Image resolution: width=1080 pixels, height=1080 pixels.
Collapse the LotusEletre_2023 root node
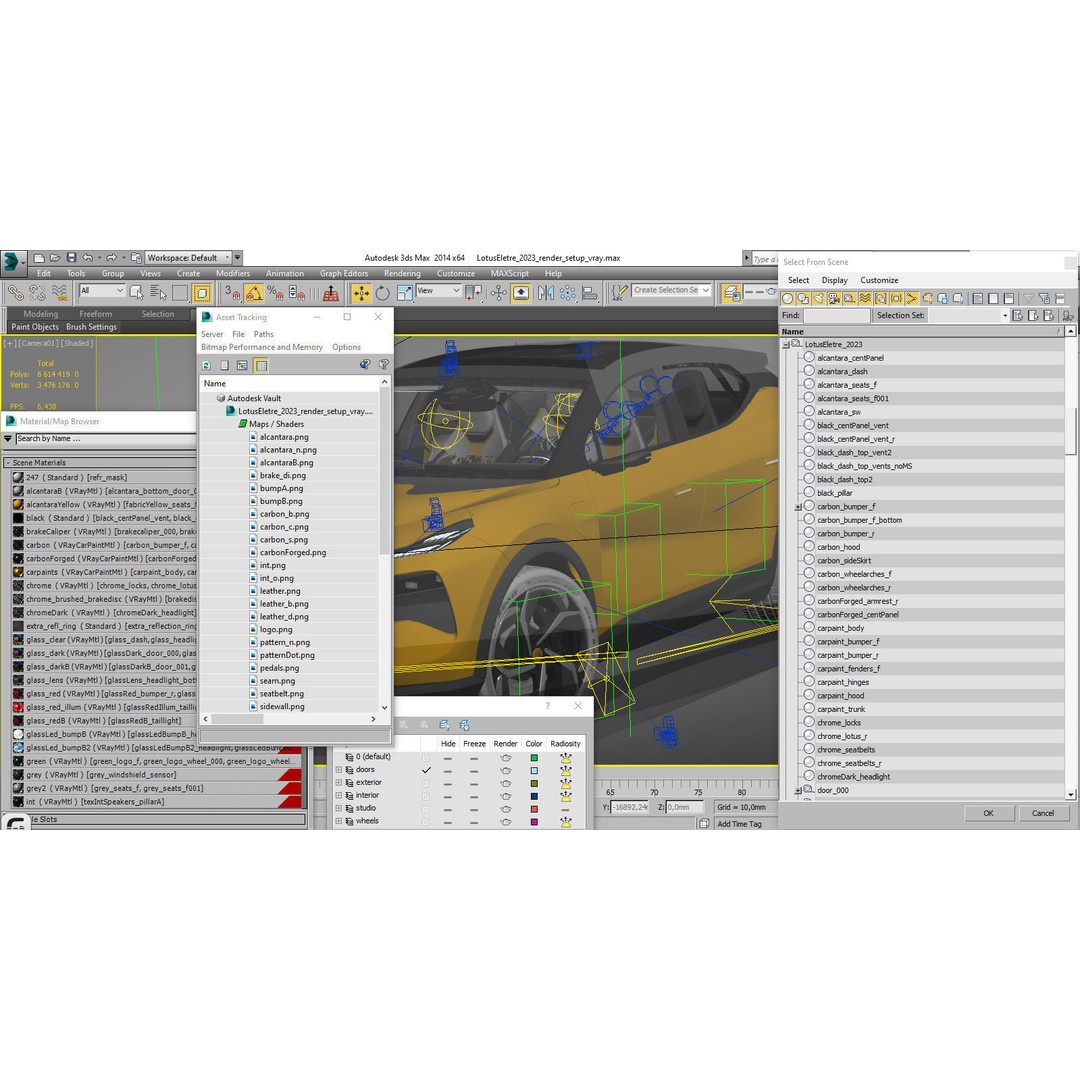(x=787, y=344)
